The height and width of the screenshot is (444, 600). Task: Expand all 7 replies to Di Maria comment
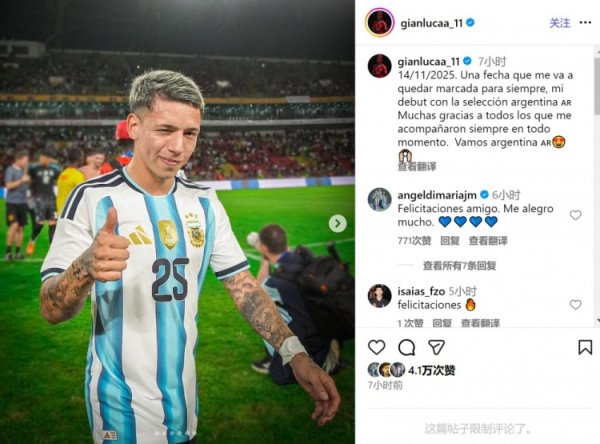coord(460,266)
